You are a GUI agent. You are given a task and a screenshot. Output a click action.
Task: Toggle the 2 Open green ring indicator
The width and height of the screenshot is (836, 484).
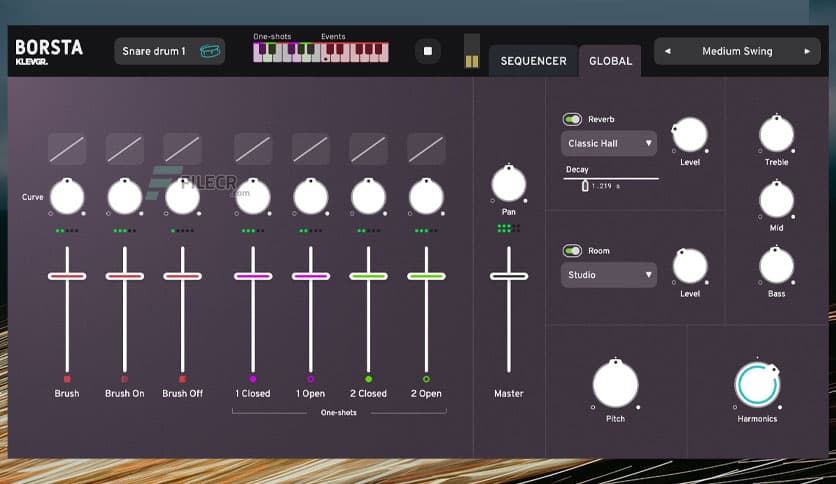[426, 379]
